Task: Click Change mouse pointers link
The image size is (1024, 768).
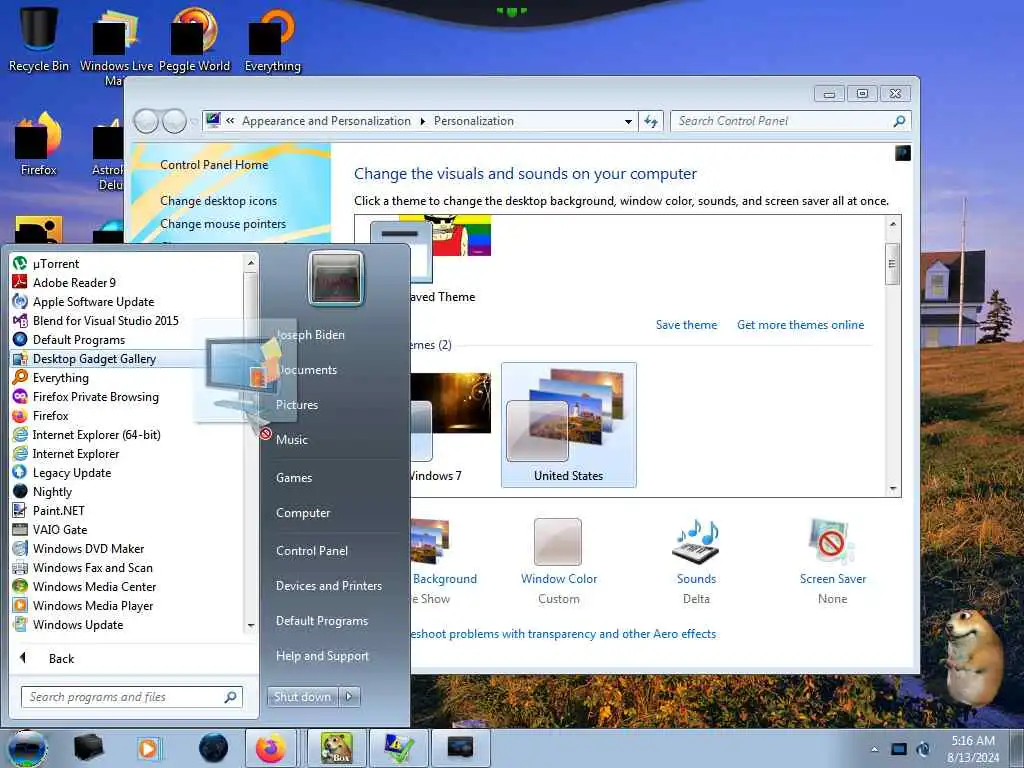Action: tap(223, 224)
